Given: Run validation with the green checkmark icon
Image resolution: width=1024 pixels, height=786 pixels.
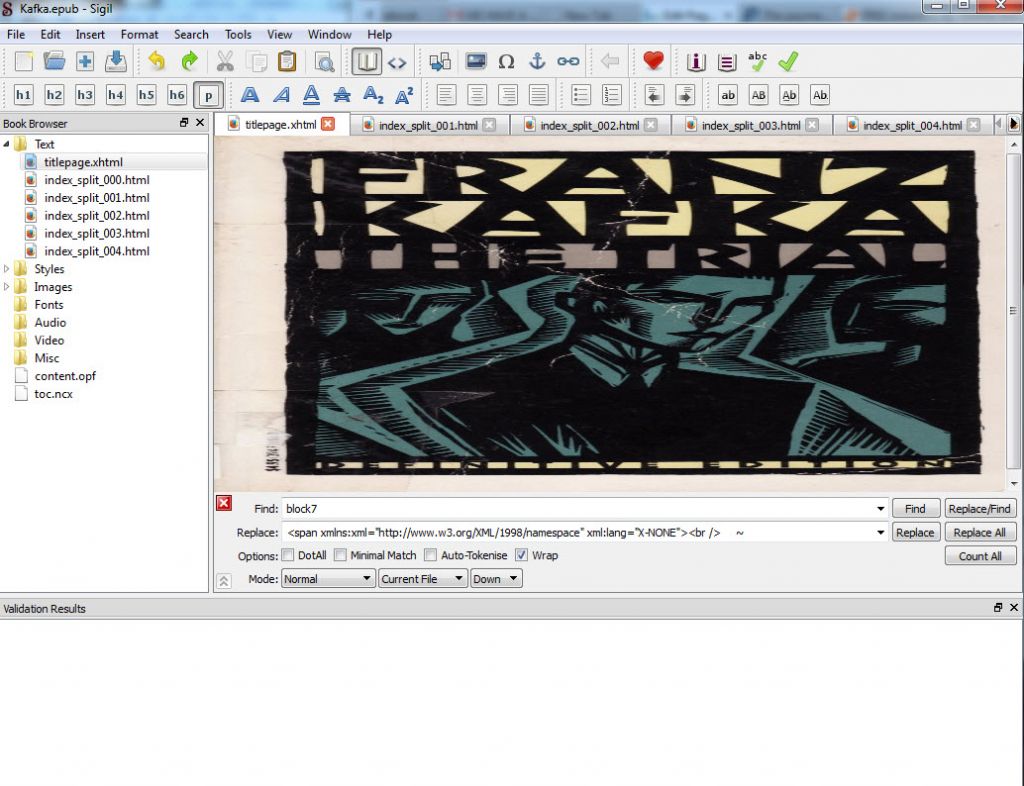Looking at the screenshot, I should coord(788,62).
